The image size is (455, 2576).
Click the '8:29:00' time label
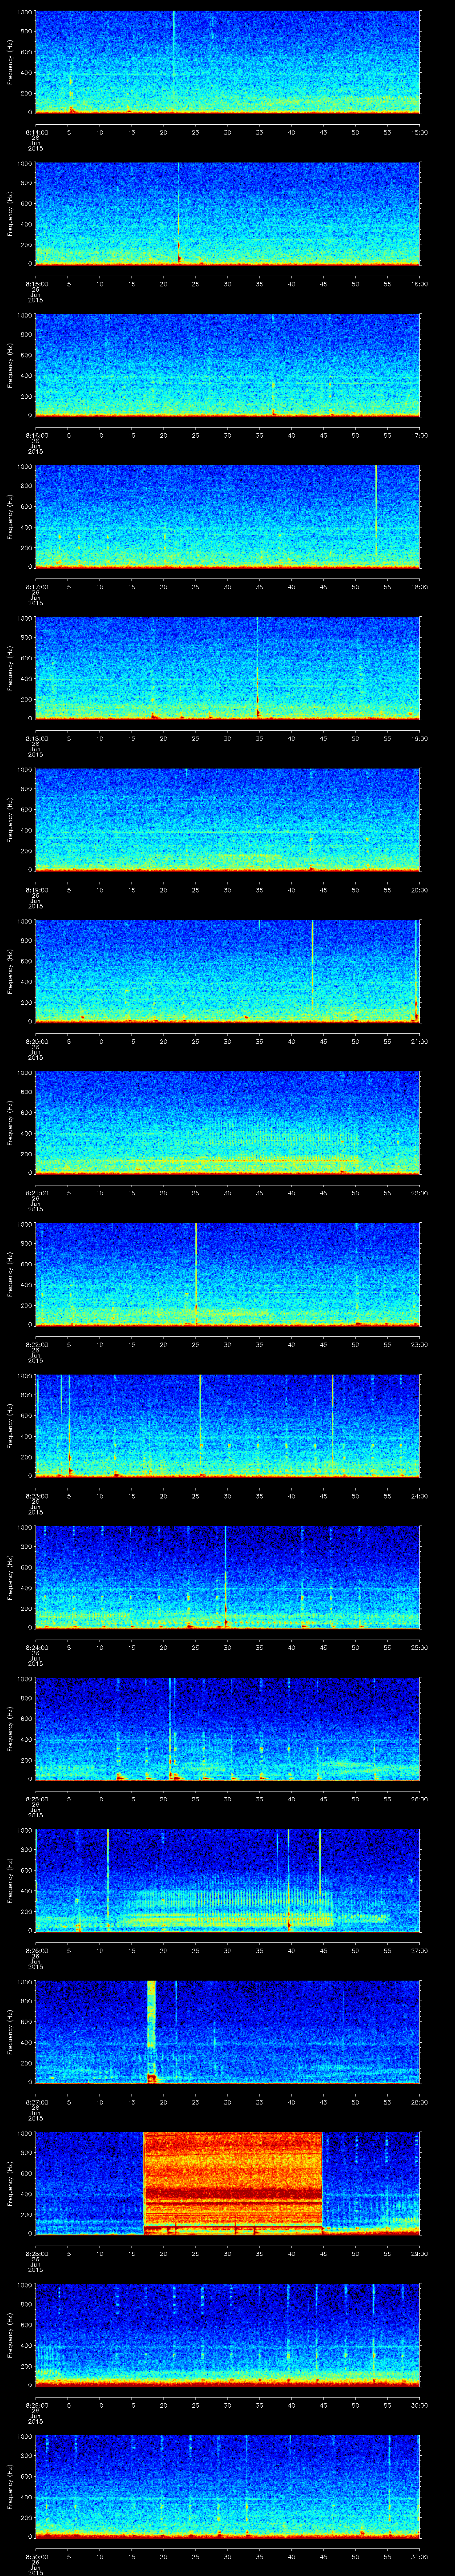click(37, 2405)
